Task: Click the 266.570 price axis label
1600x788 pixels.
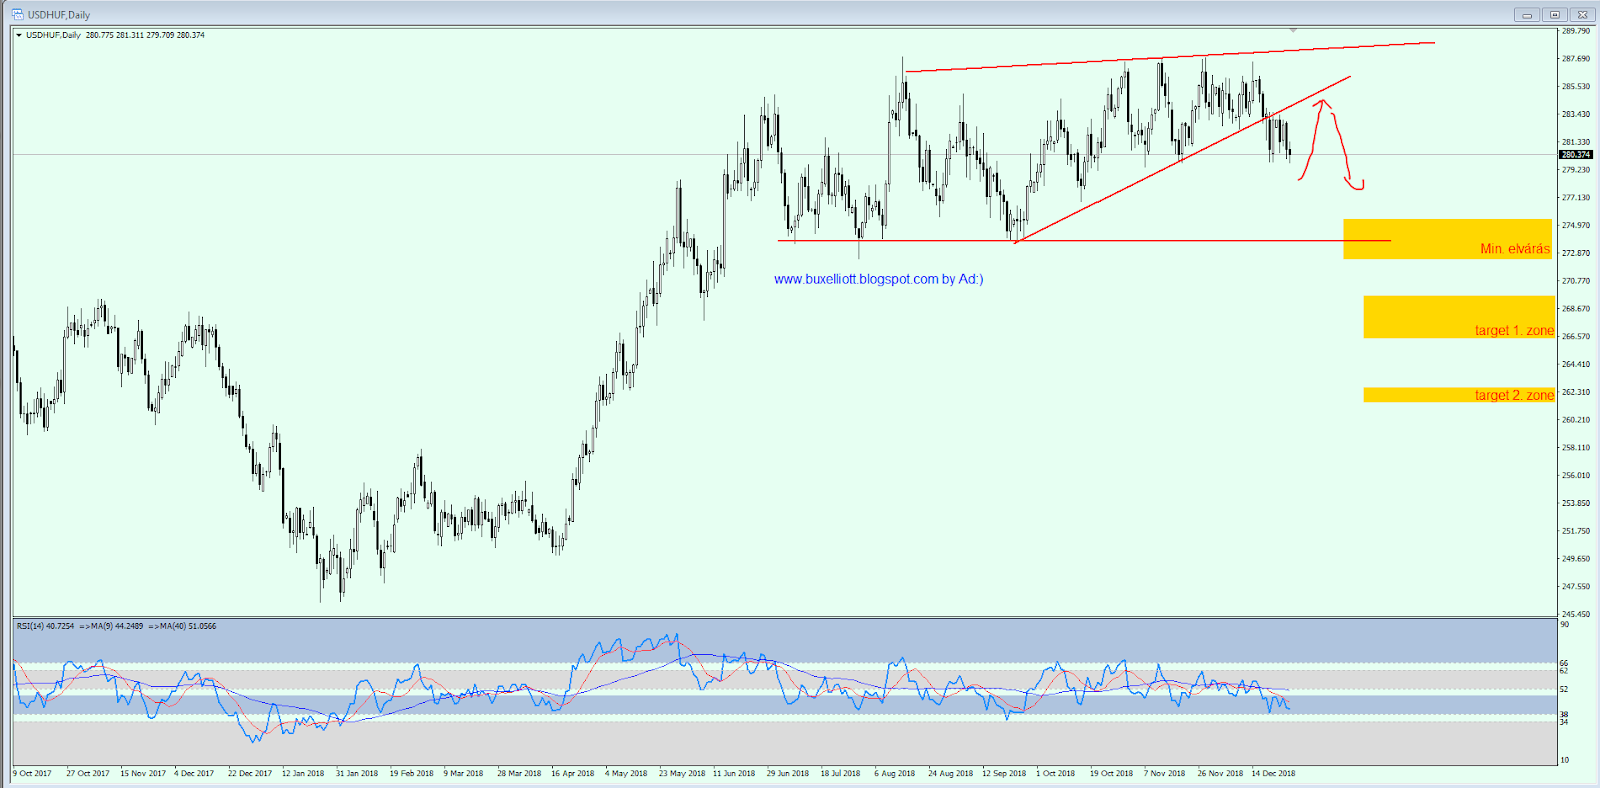Action: [1576, 337]
